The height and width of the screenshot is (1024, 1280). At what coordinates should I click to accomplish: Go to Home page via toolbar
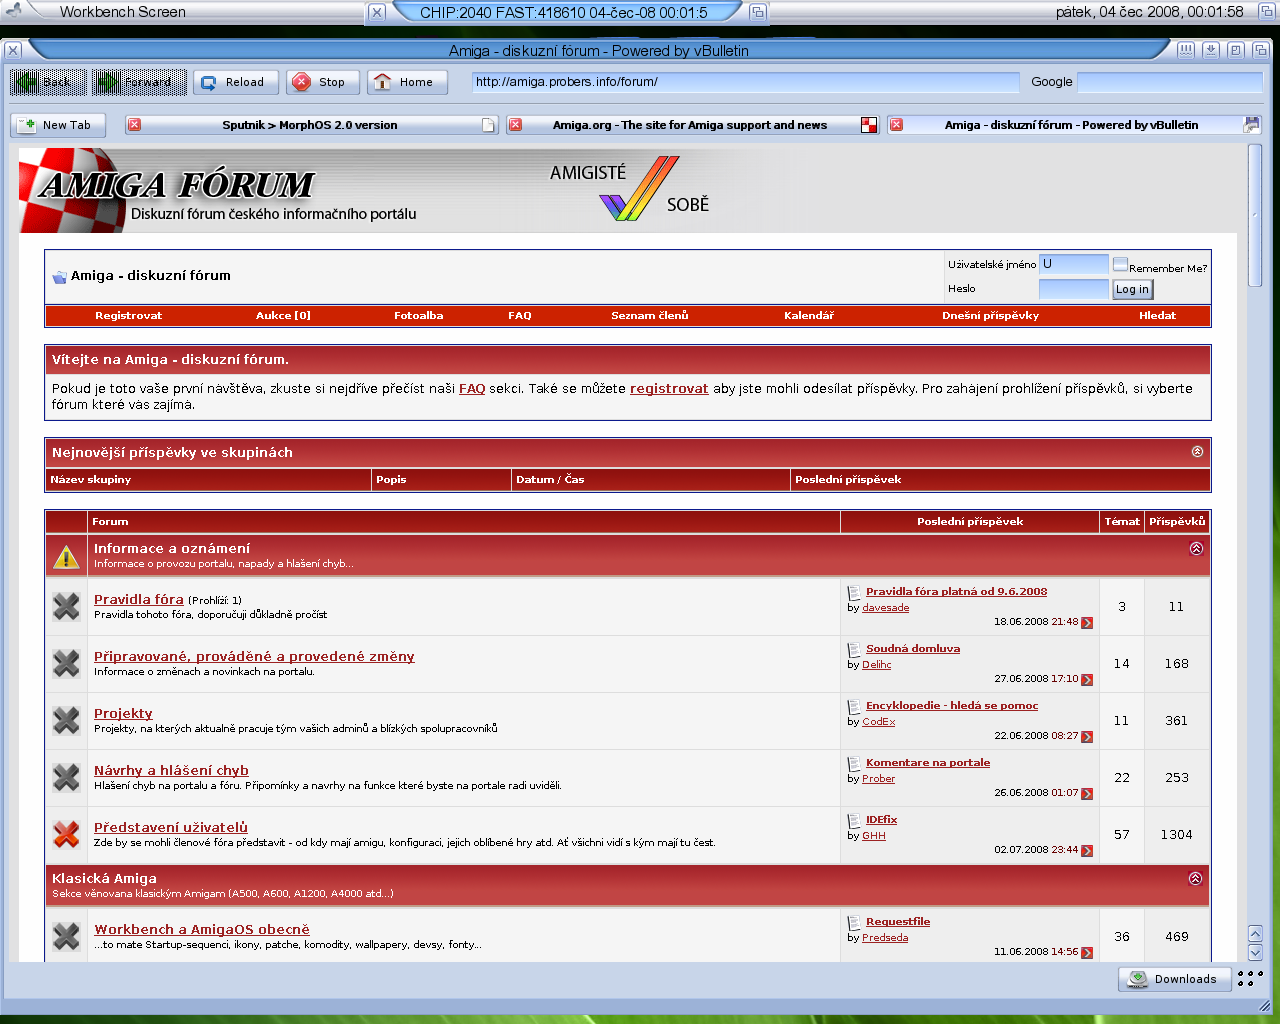(406, 82)
